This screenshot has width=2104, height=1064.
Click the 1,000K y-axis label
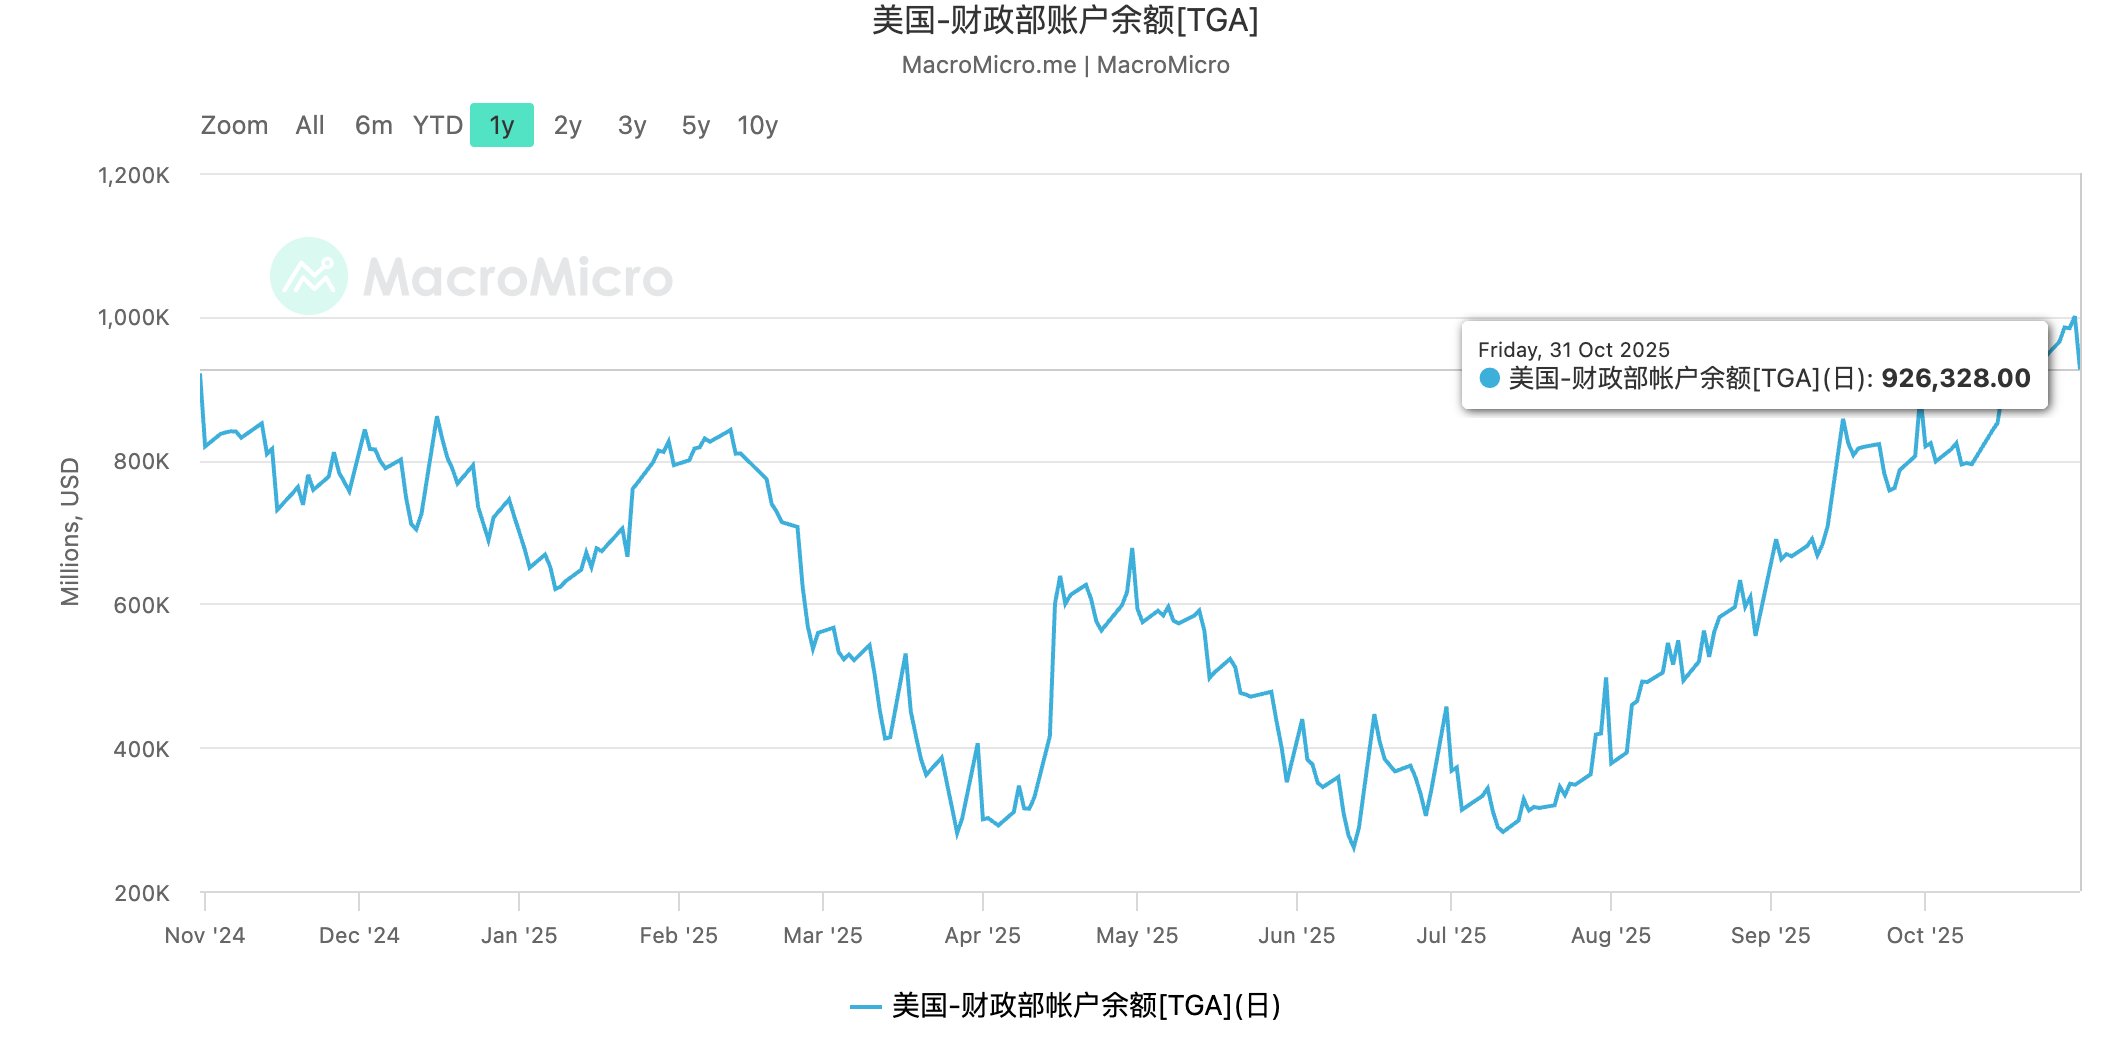tap(134, 318)
